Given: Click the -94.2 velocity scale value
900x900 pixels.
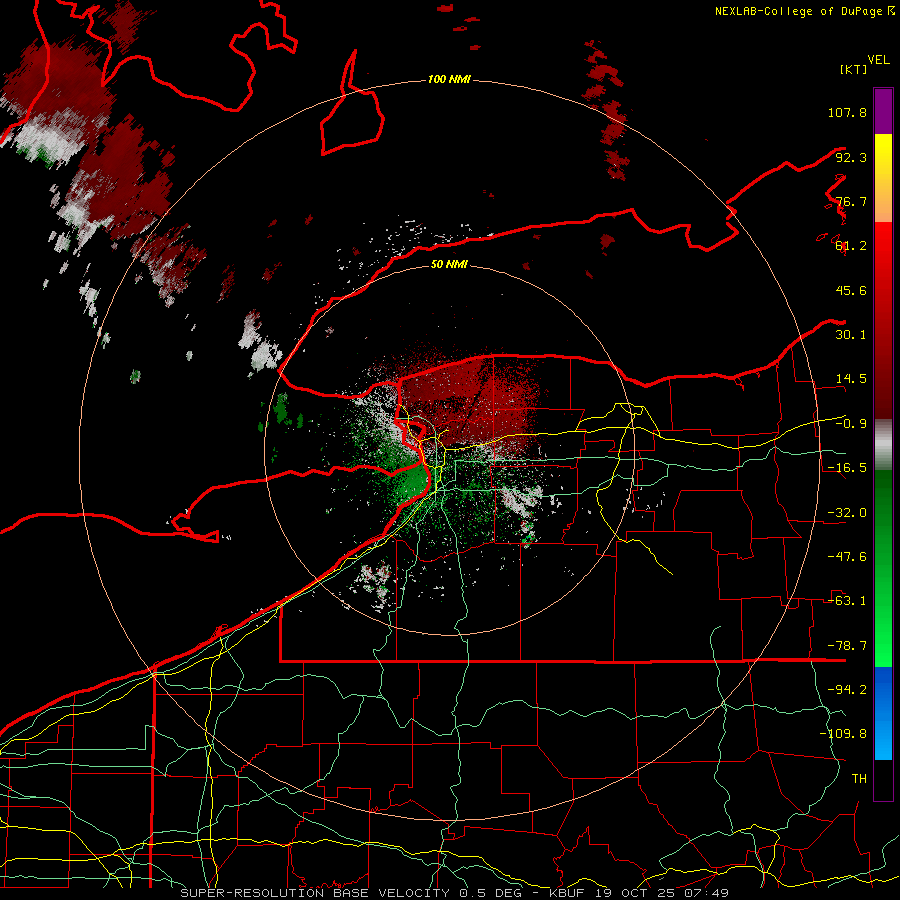Looking at the screenshot, I should click(x=847, y=690).
